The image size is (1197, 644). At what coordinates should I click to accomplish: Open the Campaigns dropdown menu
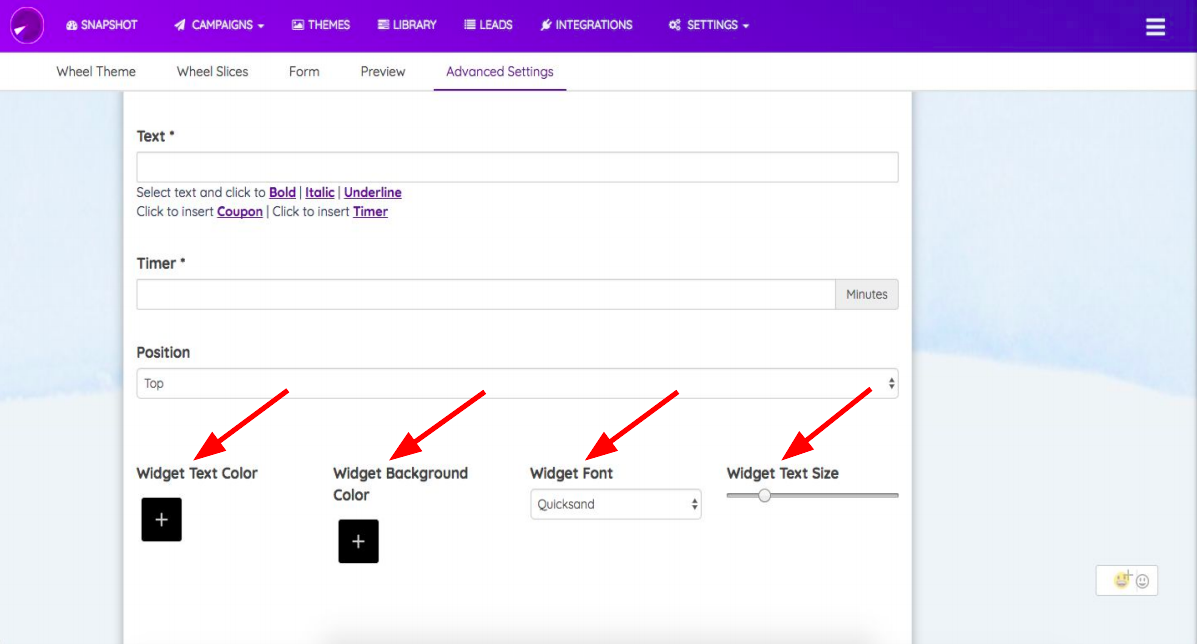pyautogui.click(x=219, y=25)
